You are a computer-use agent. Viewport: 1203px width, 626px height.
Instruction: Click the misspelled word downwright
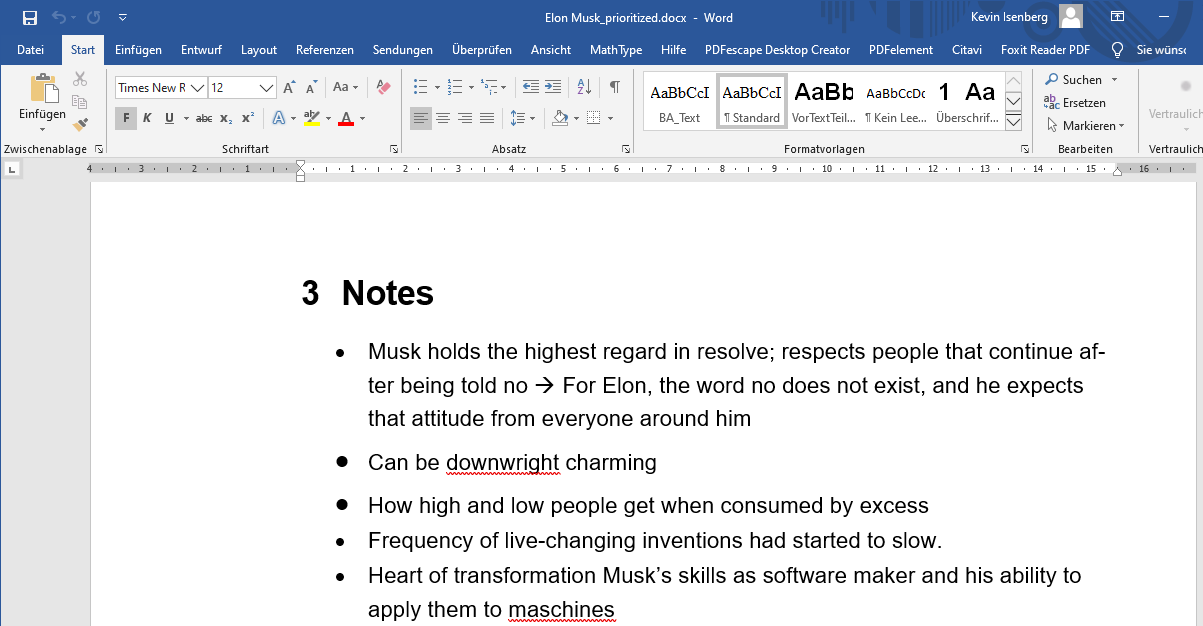click(x=502, y=463)
